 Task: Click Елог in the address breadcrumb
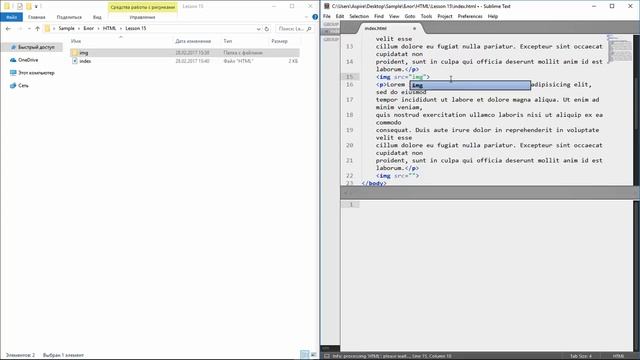click(x=89, y=29)
